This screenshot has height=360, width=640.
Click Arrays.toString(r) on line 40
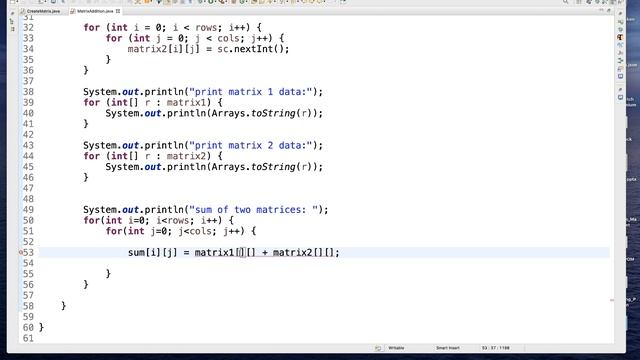[x=261, y=113]
